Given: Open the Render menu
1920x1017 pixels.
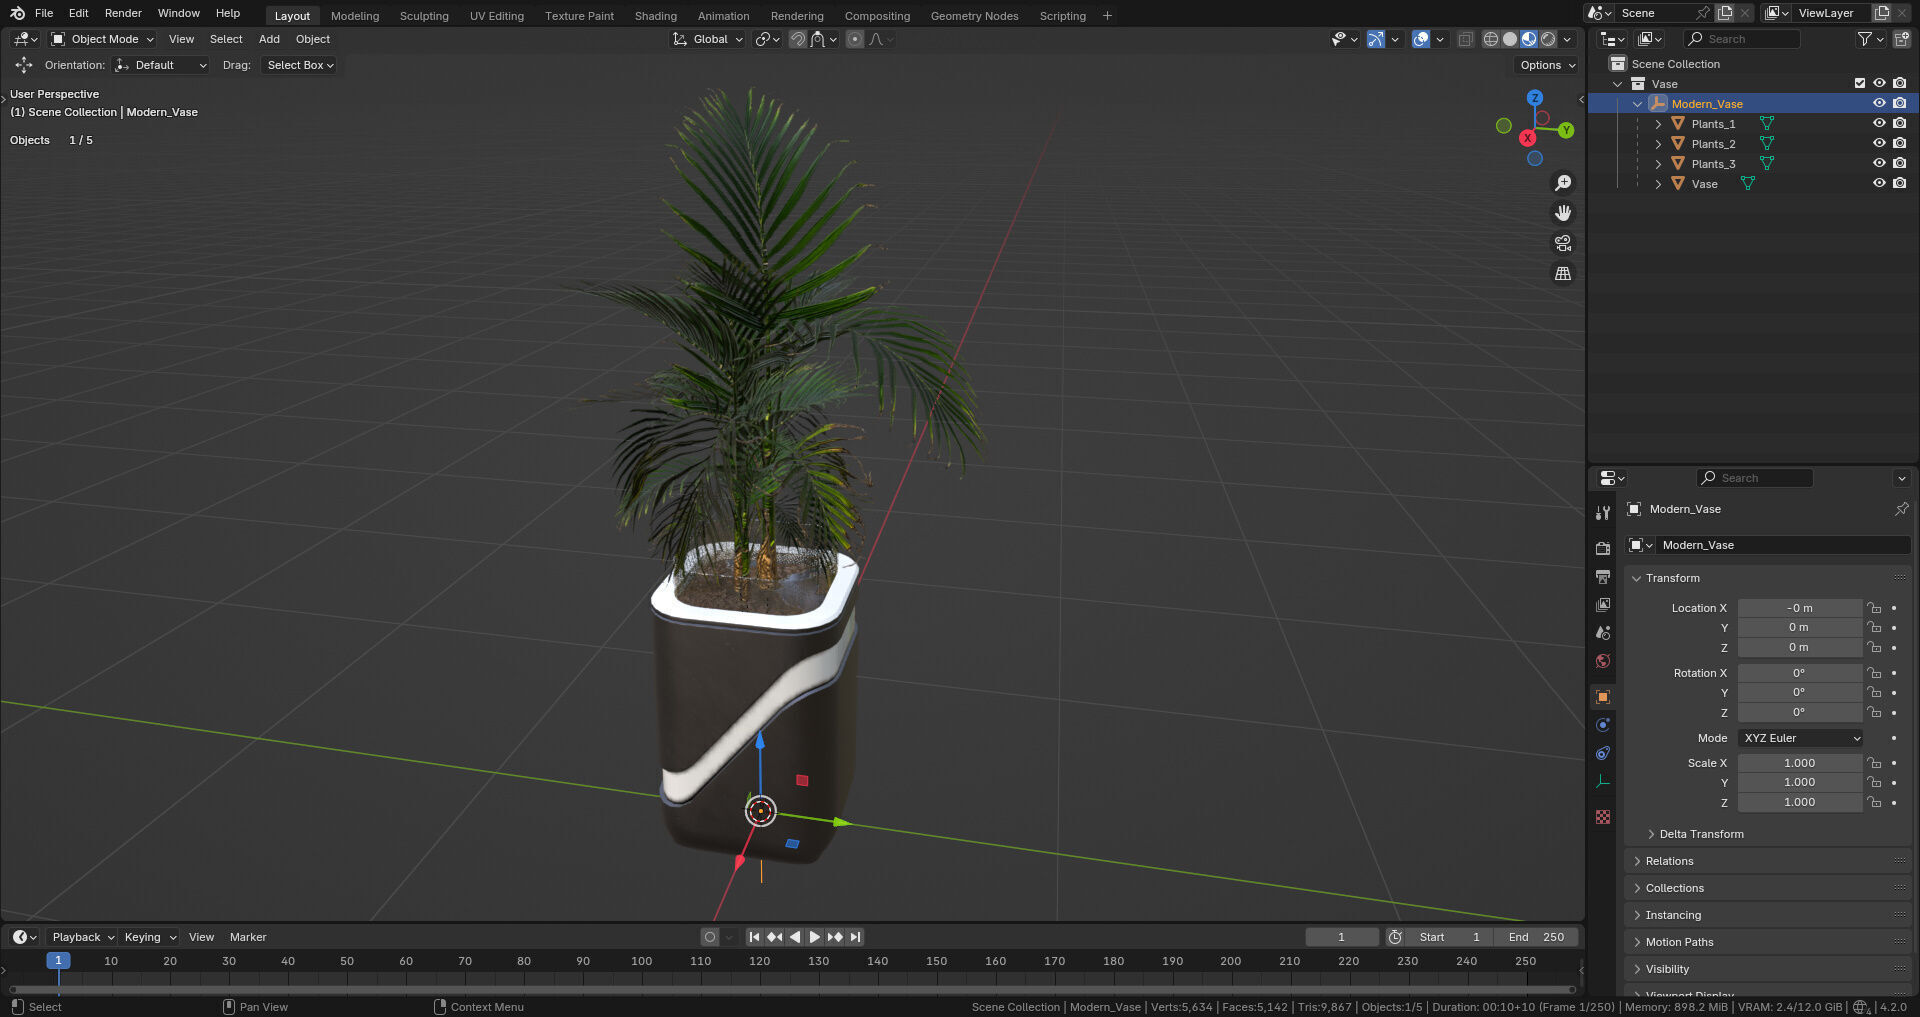Looking at the screenshot, I should click(123, 13).
